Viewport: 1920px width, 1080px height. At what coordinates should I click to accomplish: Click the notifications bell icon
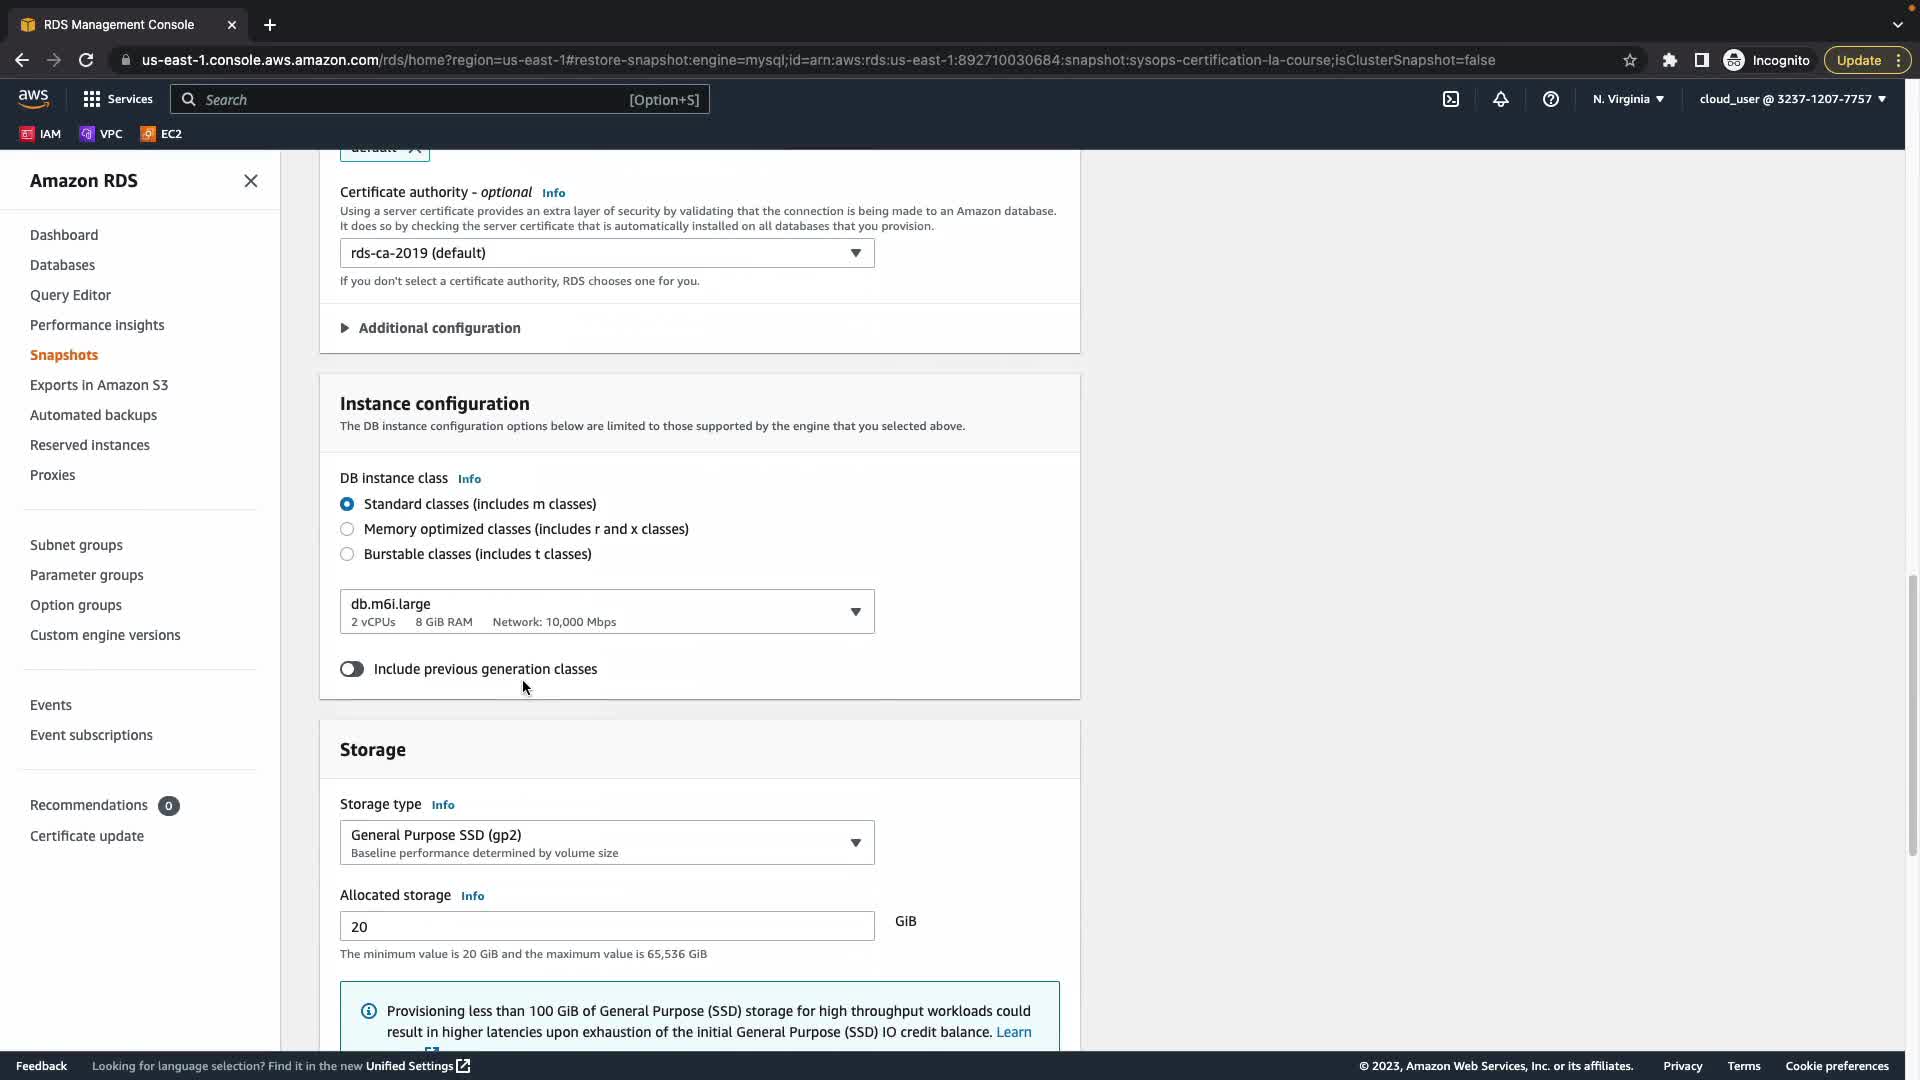pyautogui.click(x=1500, y=99)
